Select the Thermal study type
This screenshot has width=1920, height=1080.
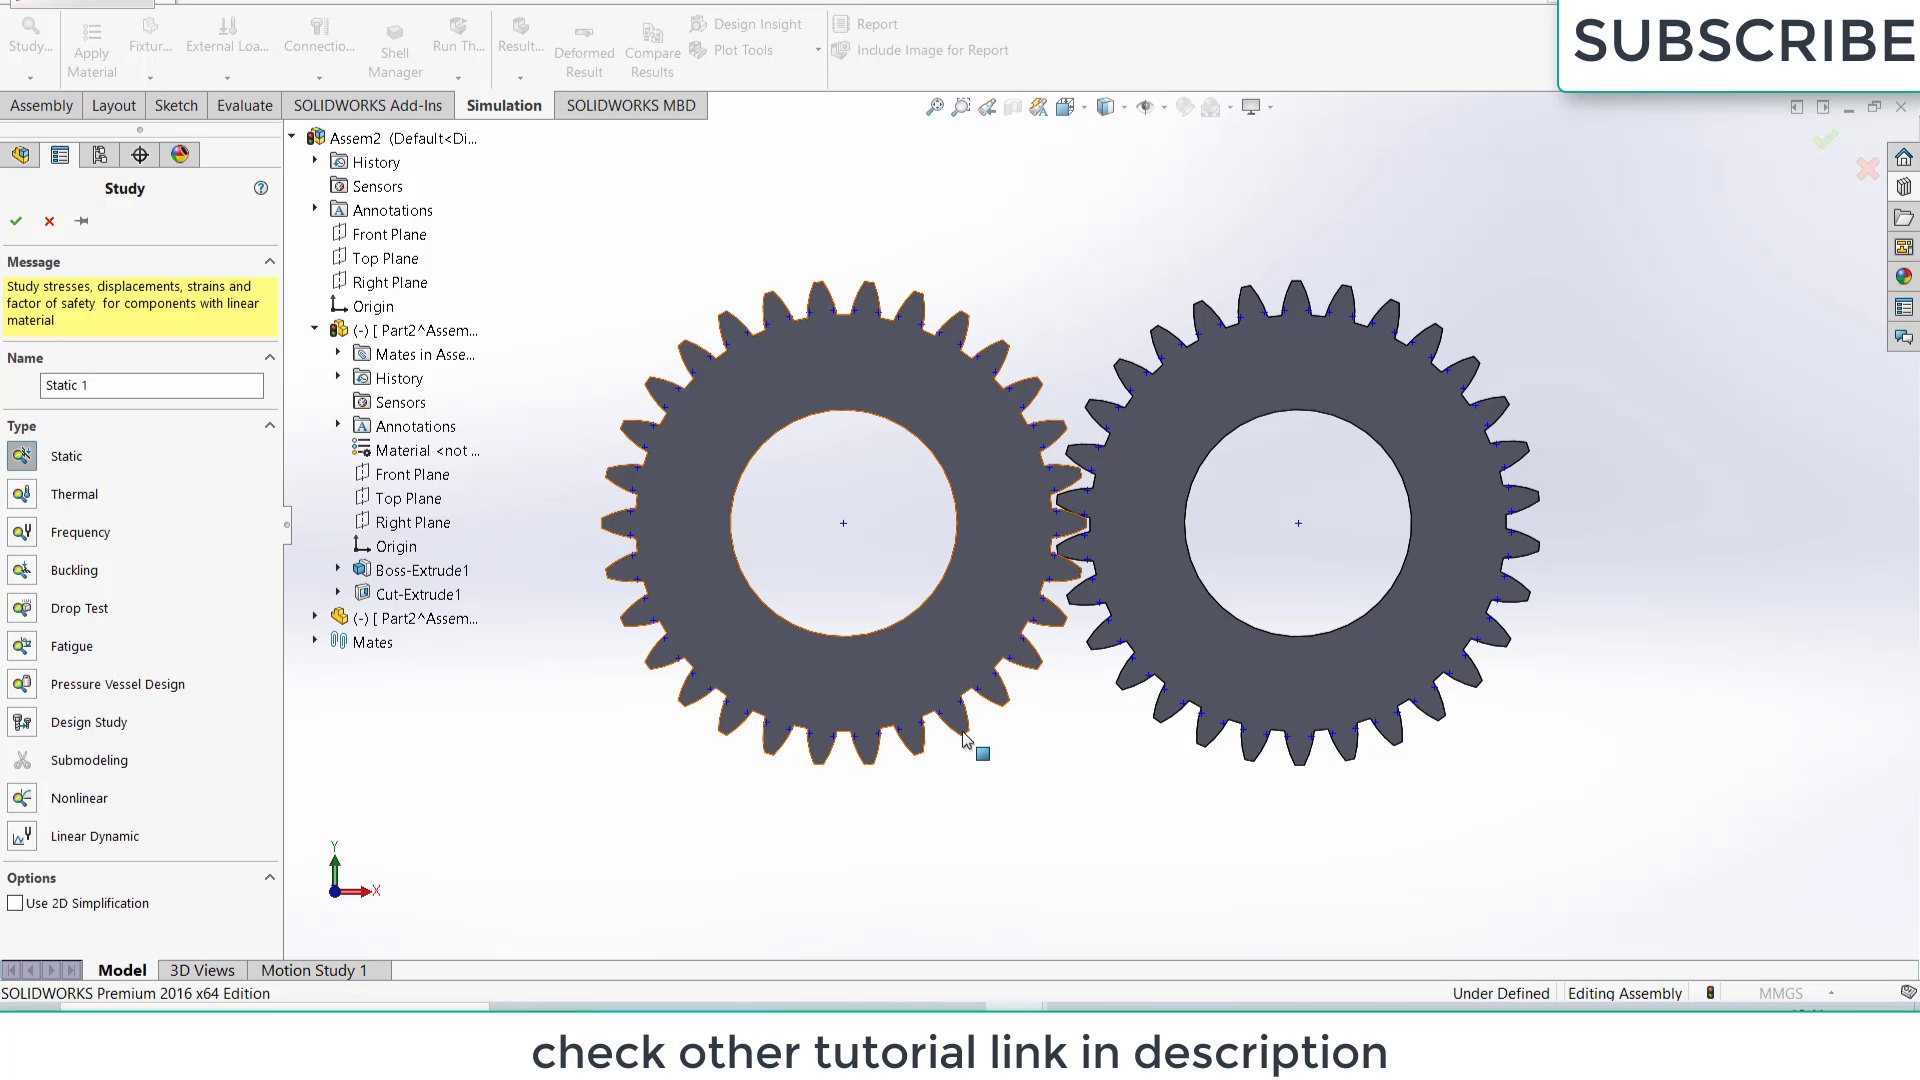pos(72,493)
